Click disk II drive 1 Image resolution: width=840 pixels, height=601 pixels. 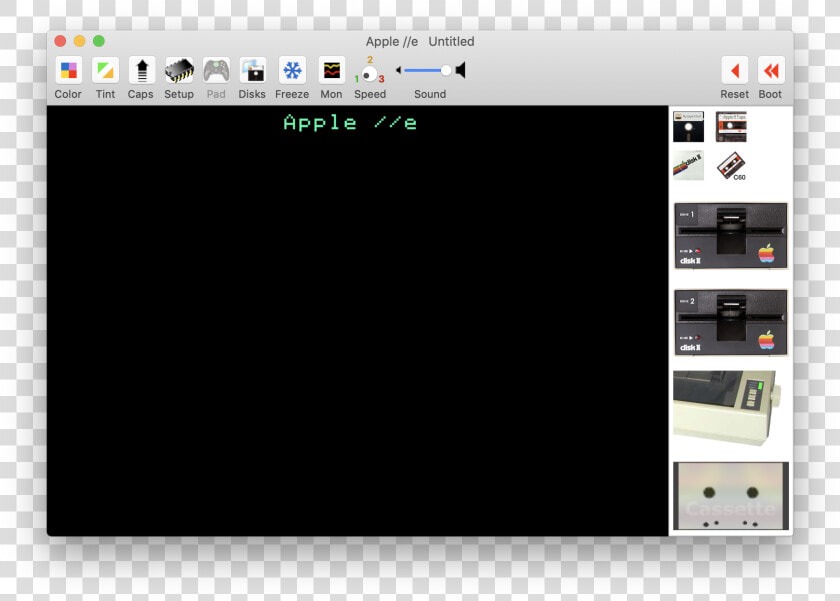point(731,236)
